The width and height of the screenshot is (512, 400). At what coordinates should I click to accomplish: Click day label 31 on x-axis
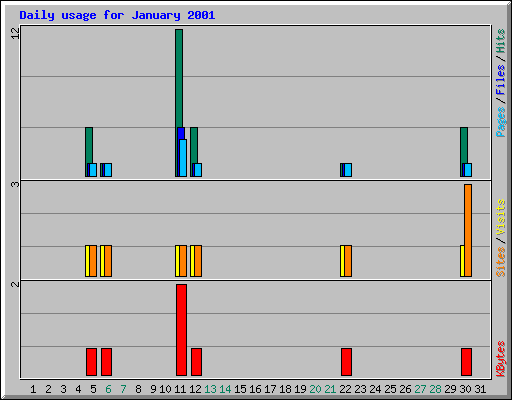tap(480, 389)
